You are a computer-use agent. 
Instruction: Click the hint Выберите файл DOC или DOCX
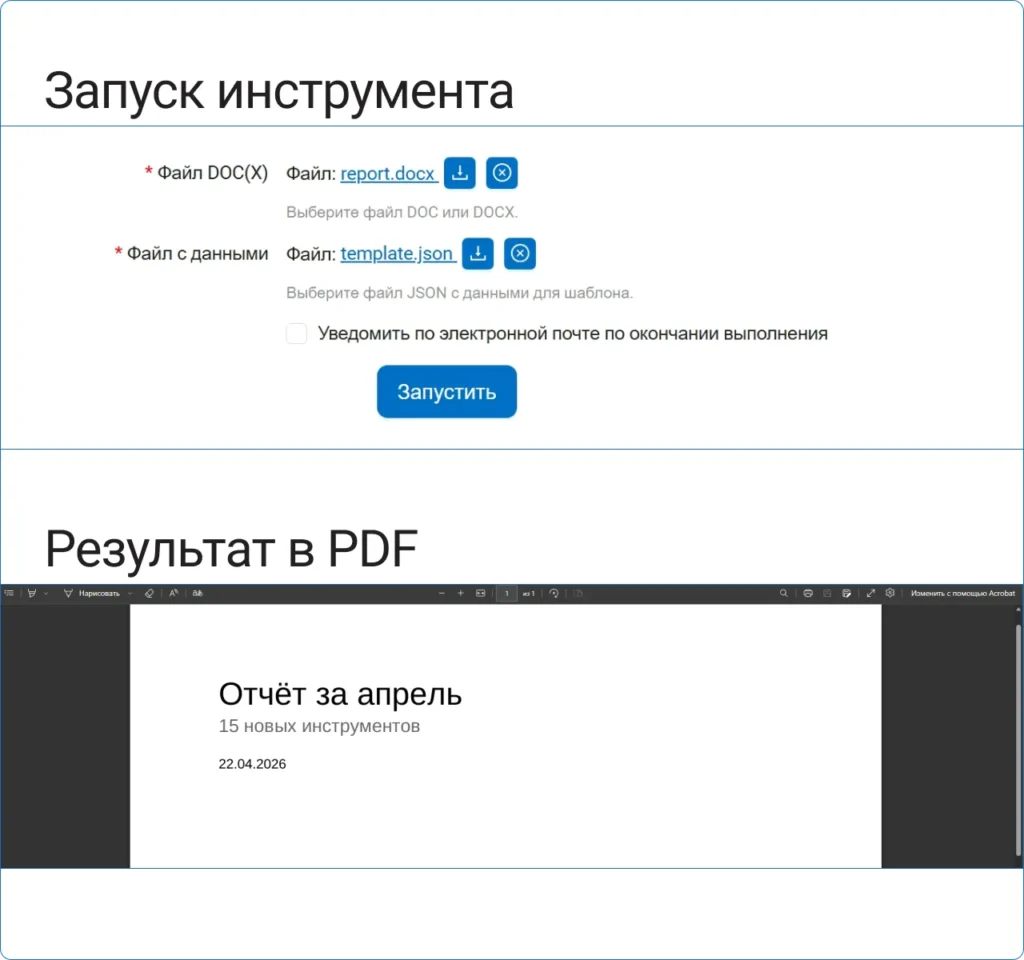tap(402, 212)
